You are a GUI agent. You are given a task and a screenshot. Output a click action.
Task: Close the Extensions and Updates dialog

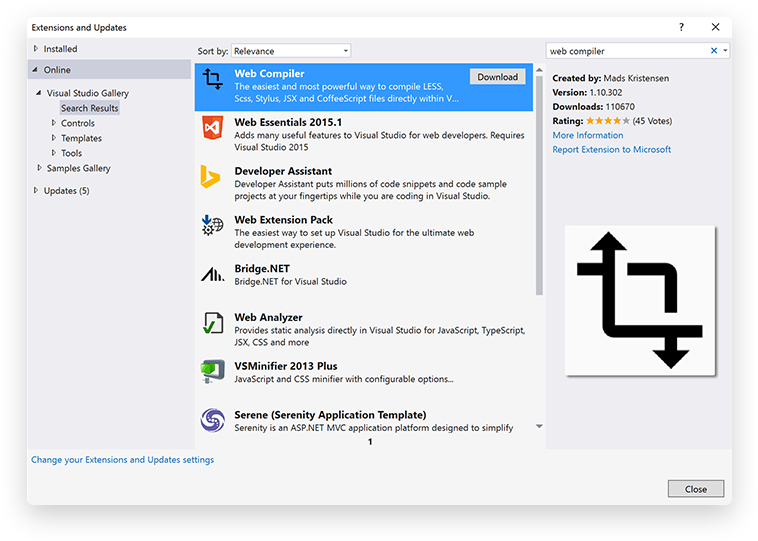(x=715, y=27)
